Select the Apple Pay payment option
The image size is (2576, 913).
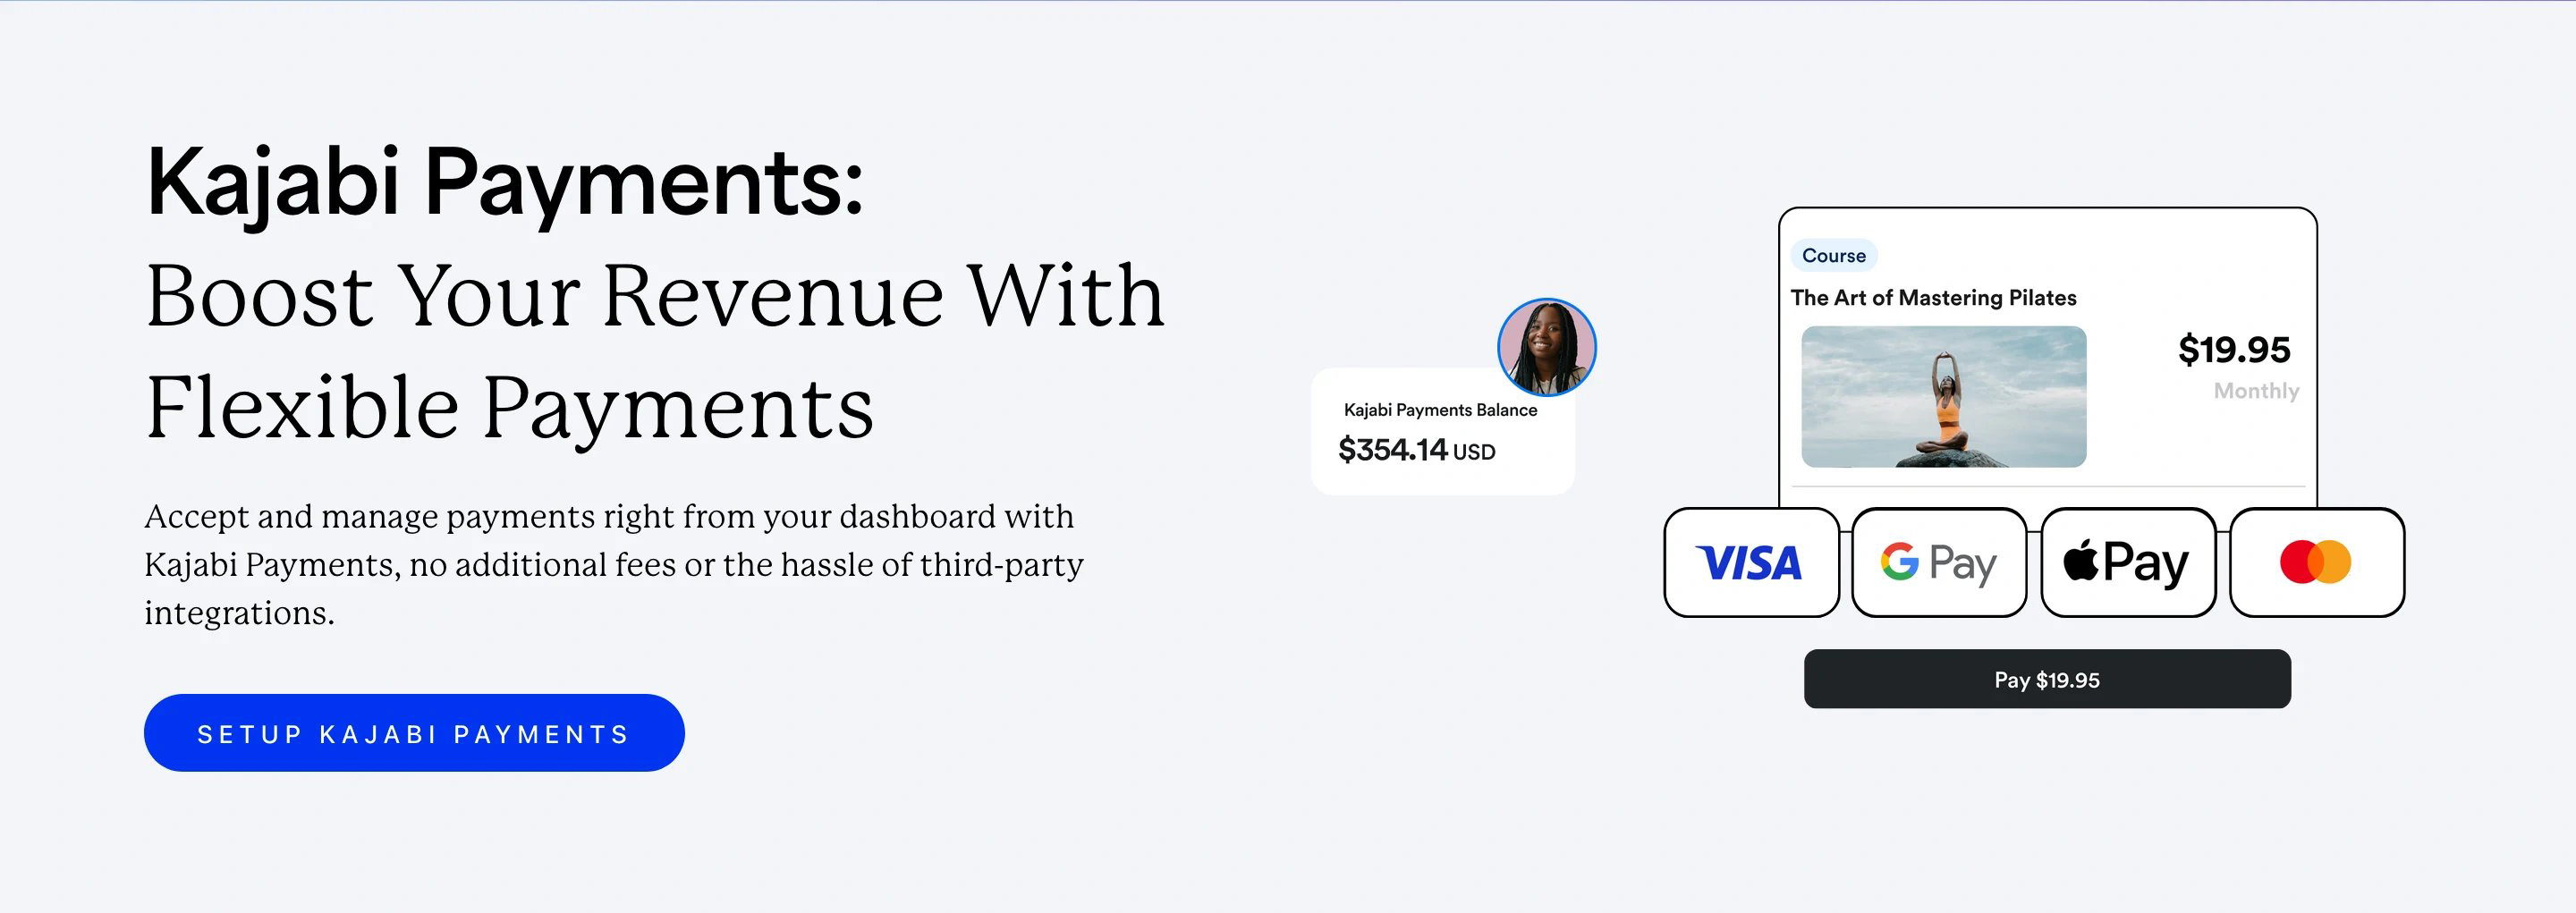tap(2128, 563)
